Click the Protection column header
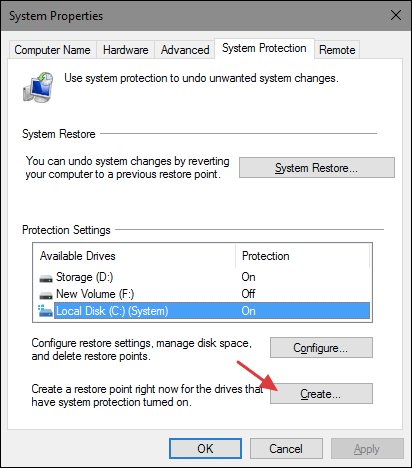The image size is (413, 469). [302, 256]
